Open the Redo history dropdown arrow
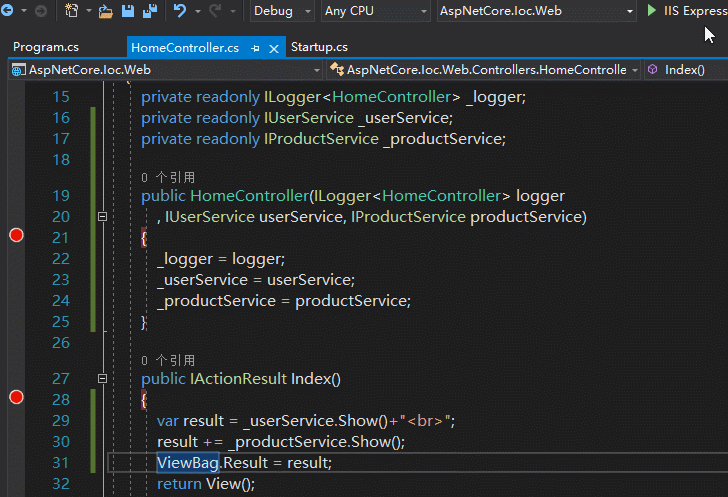The image size is (728, 497). pyautogui.click(x=233, y=11)
